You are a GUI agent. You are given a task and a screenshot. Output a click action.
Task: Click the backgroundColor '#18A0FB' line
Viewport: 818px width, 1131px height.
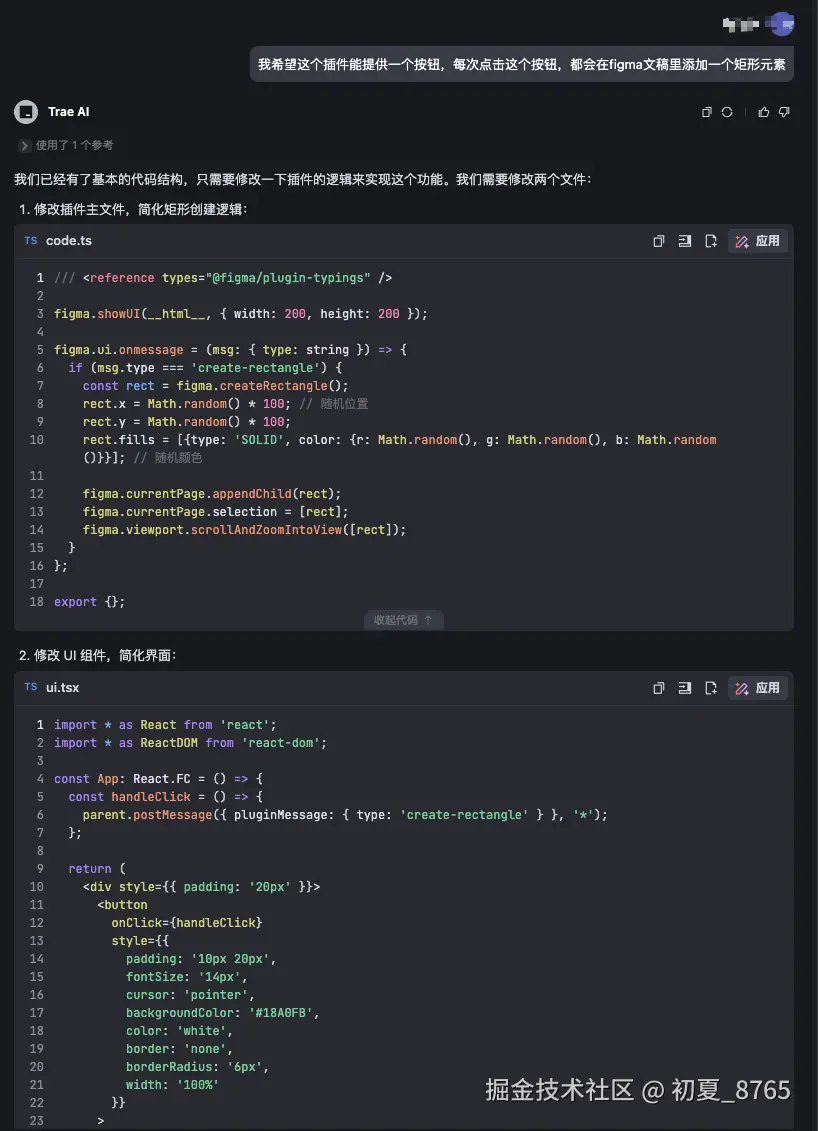222,1013
